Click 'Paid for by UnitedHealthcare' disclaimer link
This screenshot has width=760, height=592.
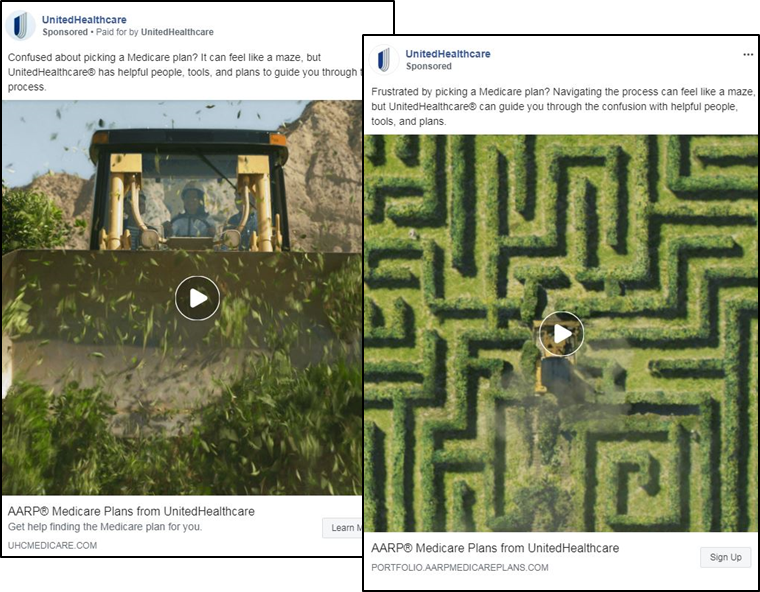point(155,32)
